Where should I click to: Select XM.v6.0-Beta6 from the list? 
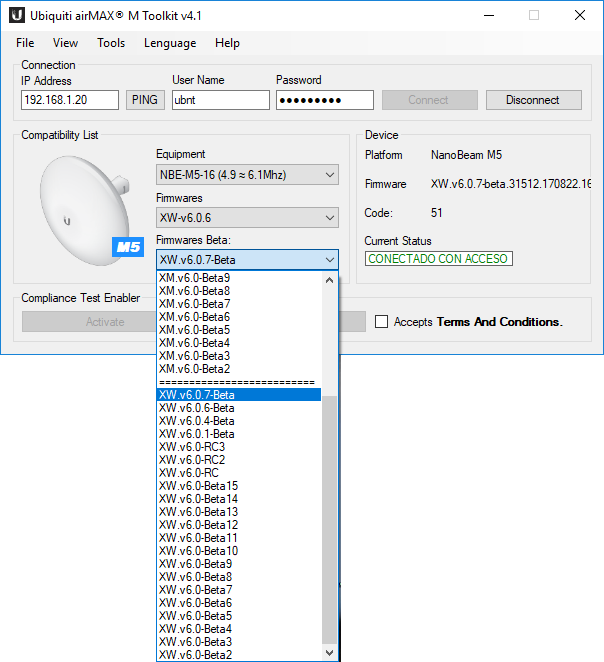tap(239, 317)
